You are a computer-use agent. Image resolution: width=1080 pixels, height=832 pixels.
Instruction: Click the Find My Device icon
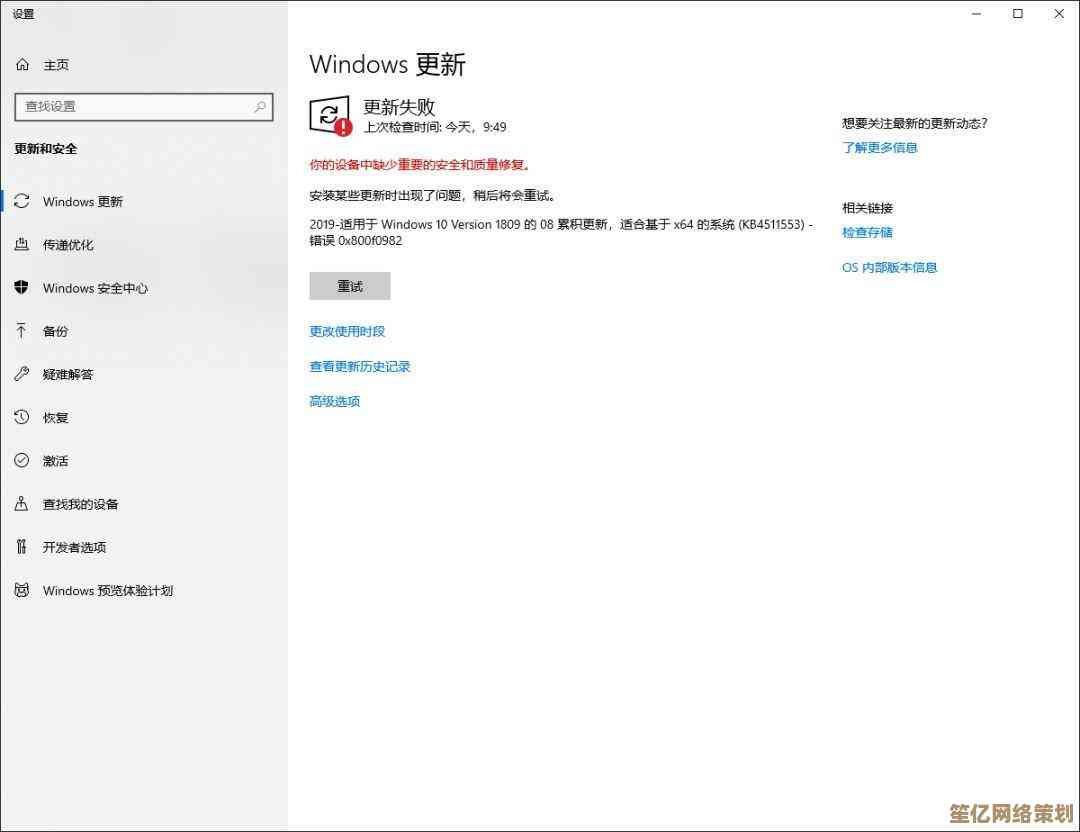click(22, 504)
